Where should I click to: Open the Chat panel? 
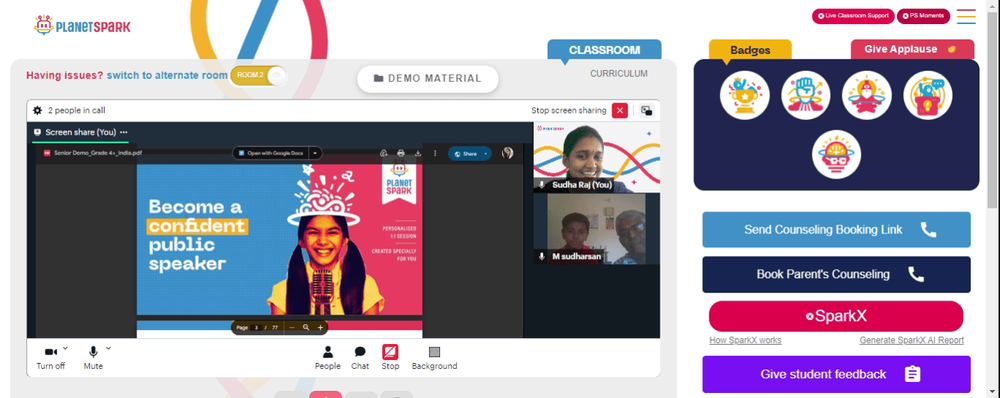coord(360,358)
